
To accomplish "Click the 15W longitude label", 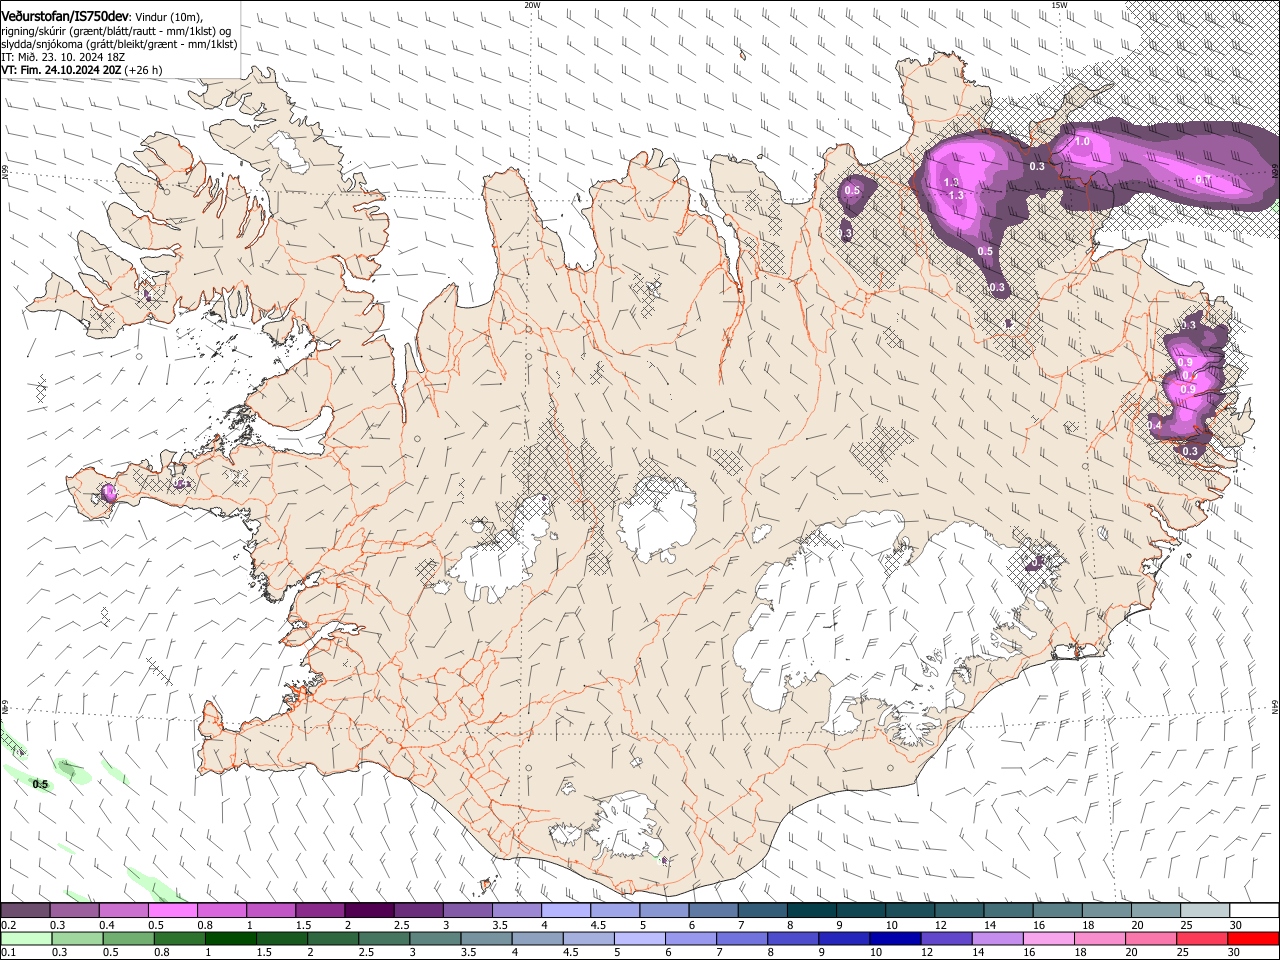I will (x=1059, y=5).
